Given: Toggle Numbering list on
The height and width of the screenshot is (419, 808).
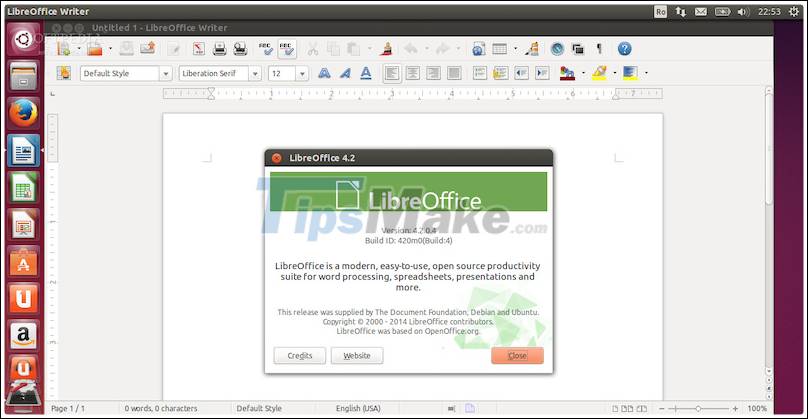Looking at the screenshot, I should click(480, 73).
